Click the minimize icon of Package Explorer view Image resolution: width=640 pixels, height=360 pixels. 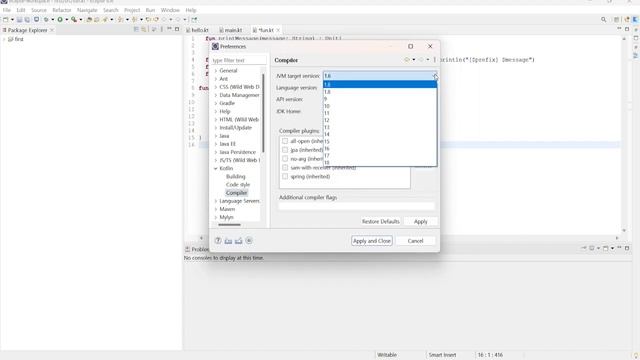click(x=169, y=29)
